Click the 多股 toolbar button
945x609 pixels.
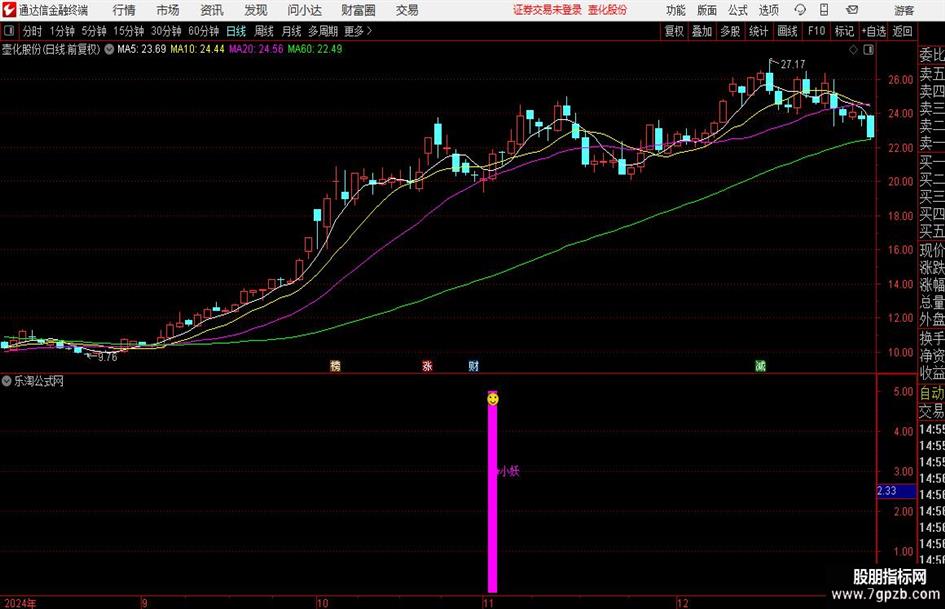coord(730,31)
